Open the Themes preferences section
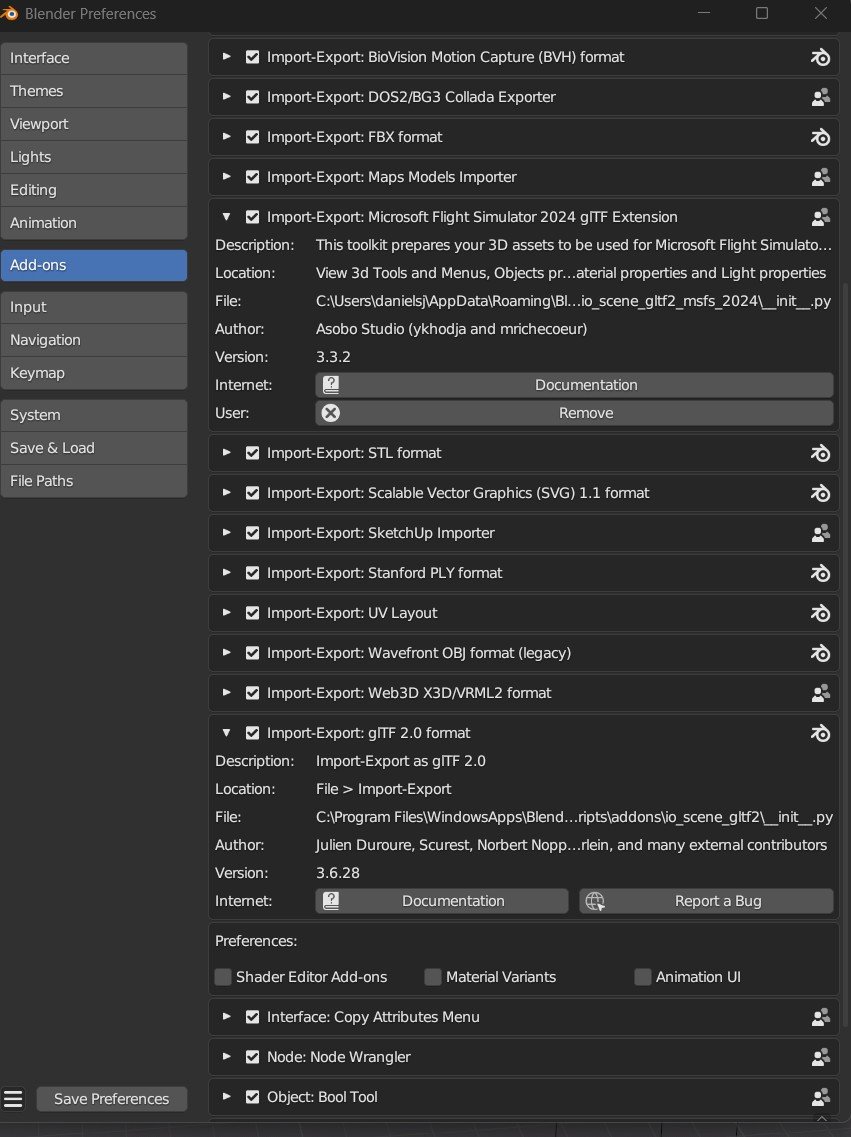 pos(94,91)
